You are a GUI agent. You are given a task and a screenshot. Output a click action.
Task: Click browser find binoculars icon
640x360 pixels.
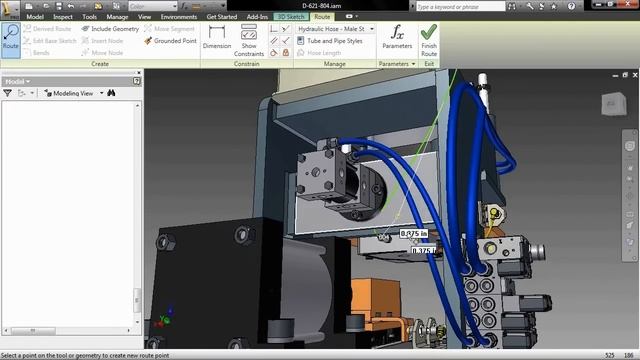point(111,93)
